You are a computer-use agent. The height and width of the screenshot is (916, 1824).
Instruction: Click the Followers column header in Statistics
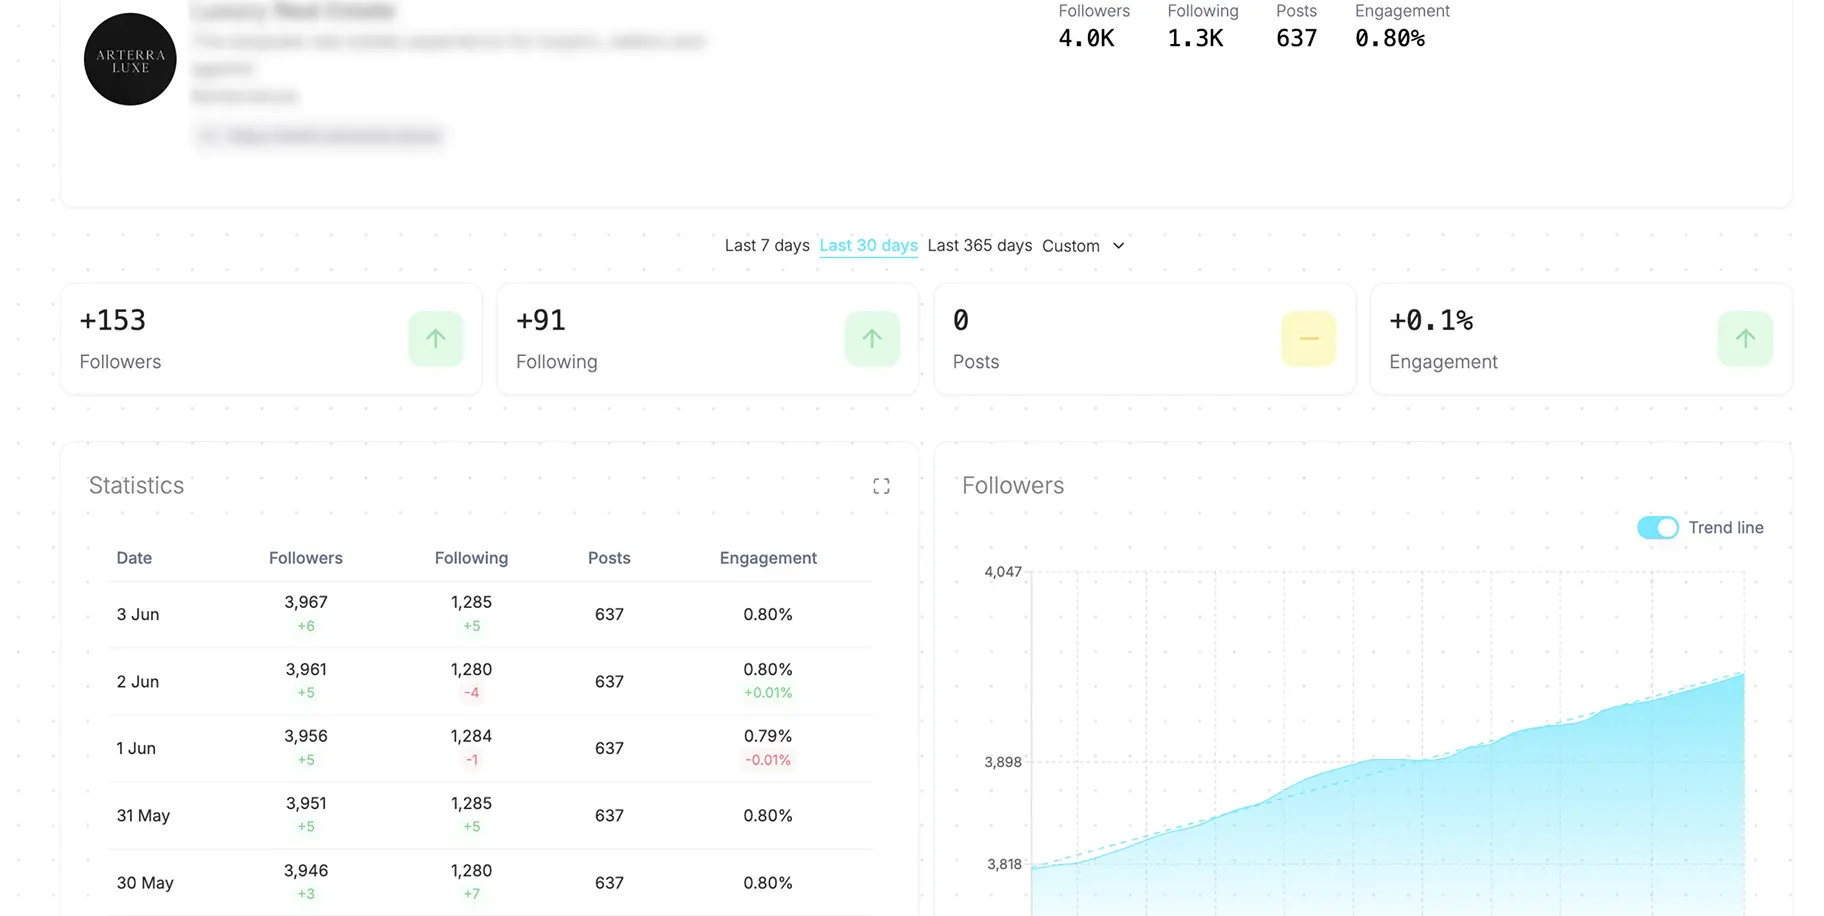306,558
